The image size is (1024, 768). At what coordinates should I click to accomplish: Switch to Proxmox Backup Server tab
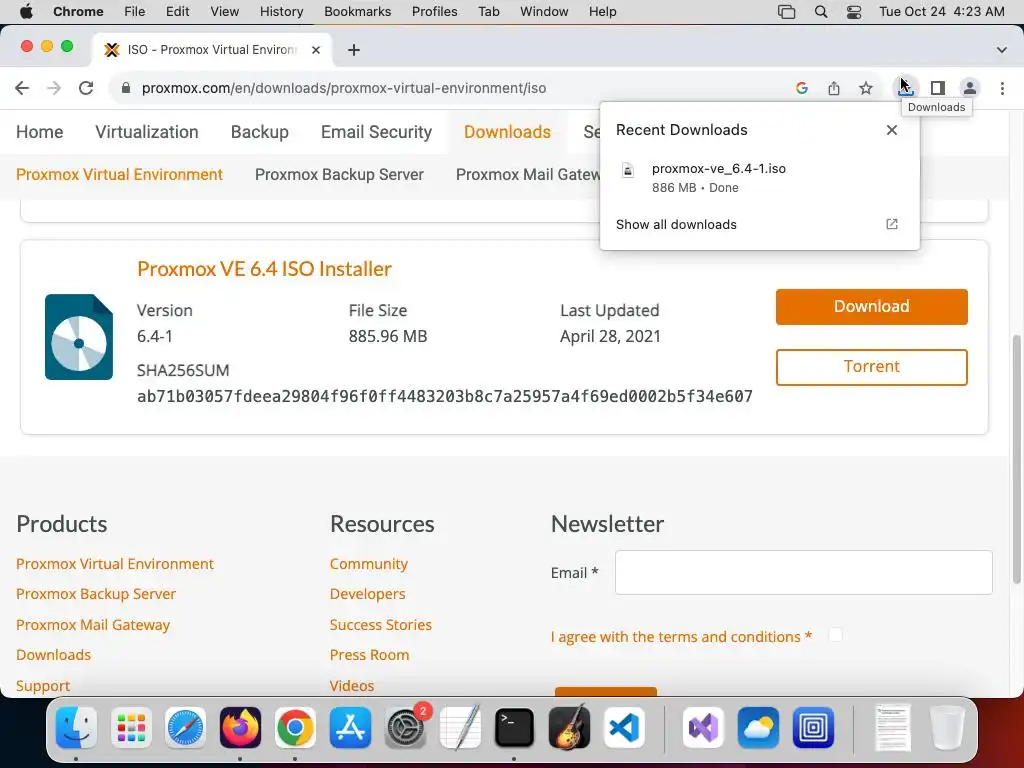coord(339,174)
